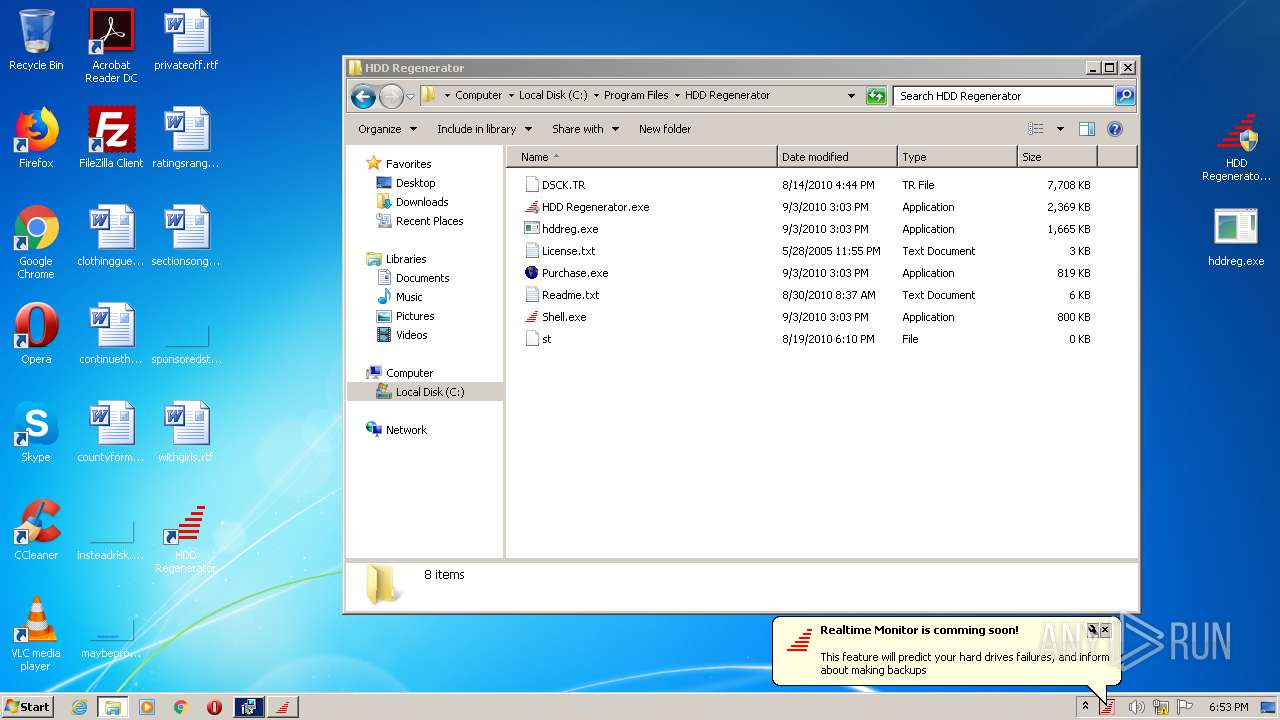Sort by Type column header
Viewport: 1280px width, 720px height.
click(x=957, y=157)
